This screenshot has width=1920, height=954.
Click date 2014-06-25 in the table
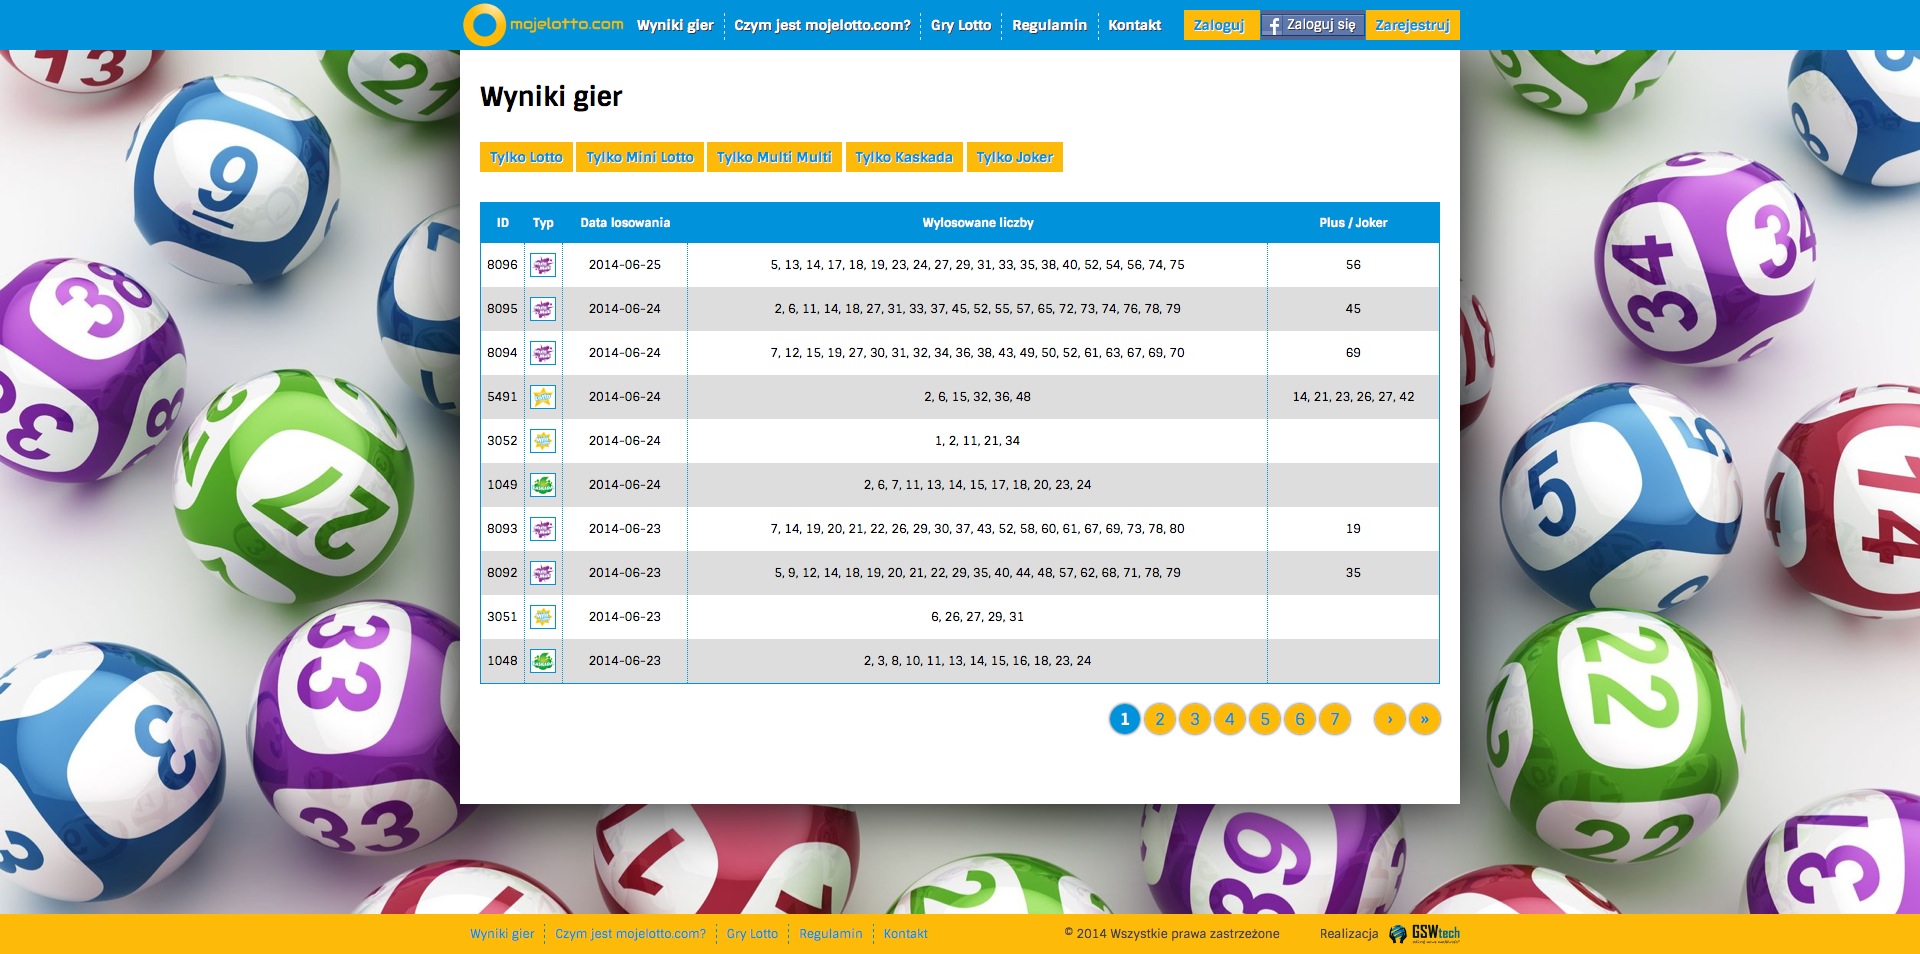click(x=625, y=265)
